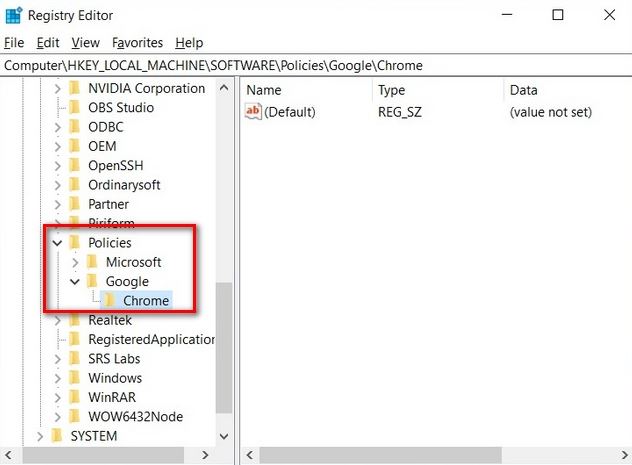
Task: Expand the WOW6432Node key
Action: pos(57,417)
